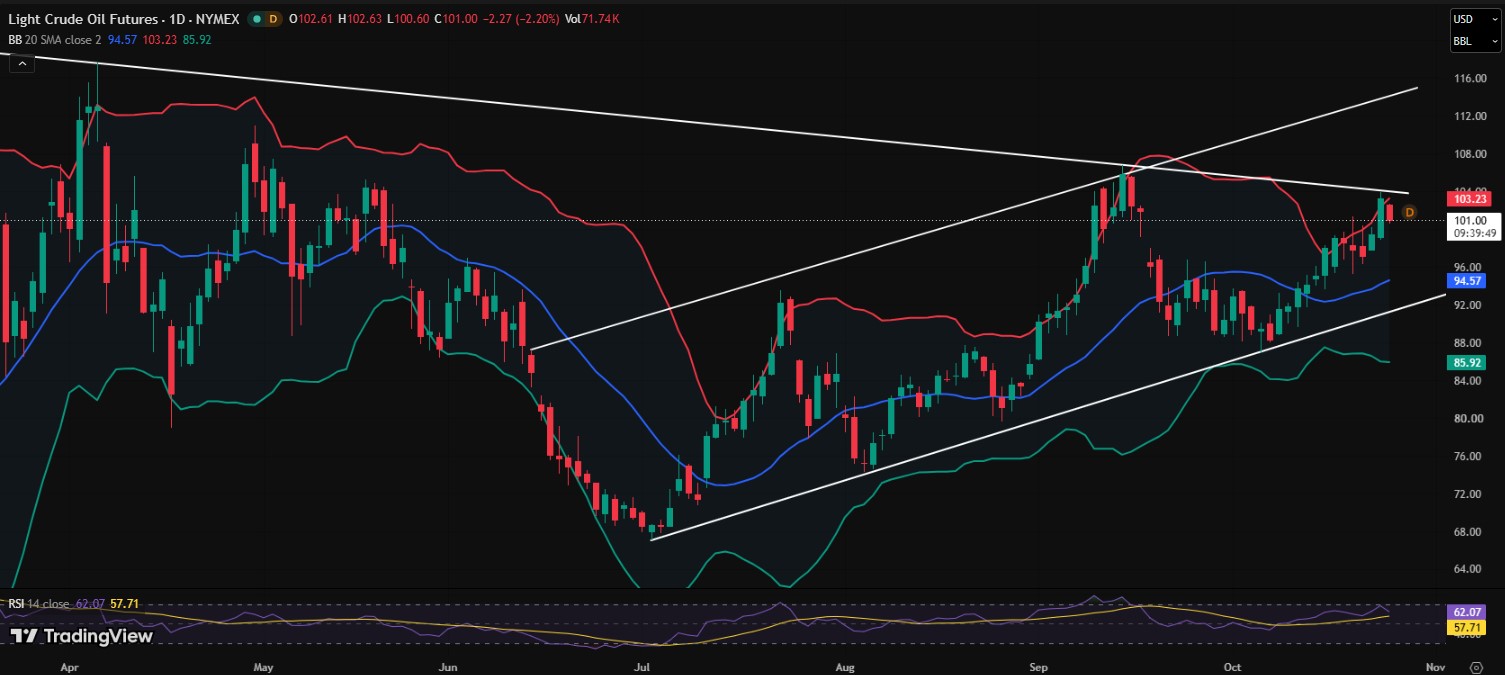This screenshot has width=1505, height=675.
Task: Click the H102.63 high value in header
Action: (x=362, y=19)
